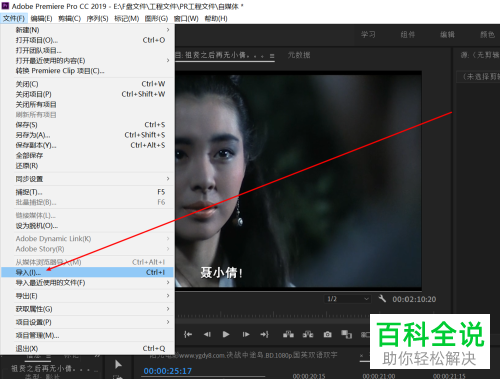Open the 序列(S) menu

coord(97,18)
